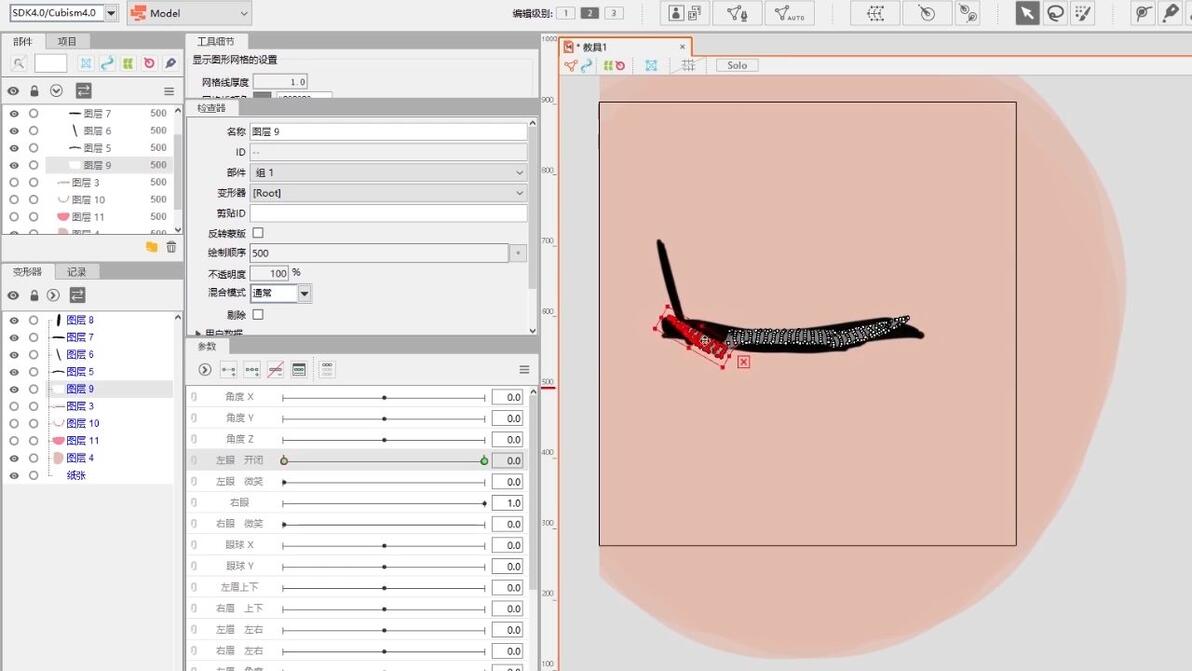Open the parameter panel hamburger menu
Screen dimensions: 1192x671
click(524, 369)
